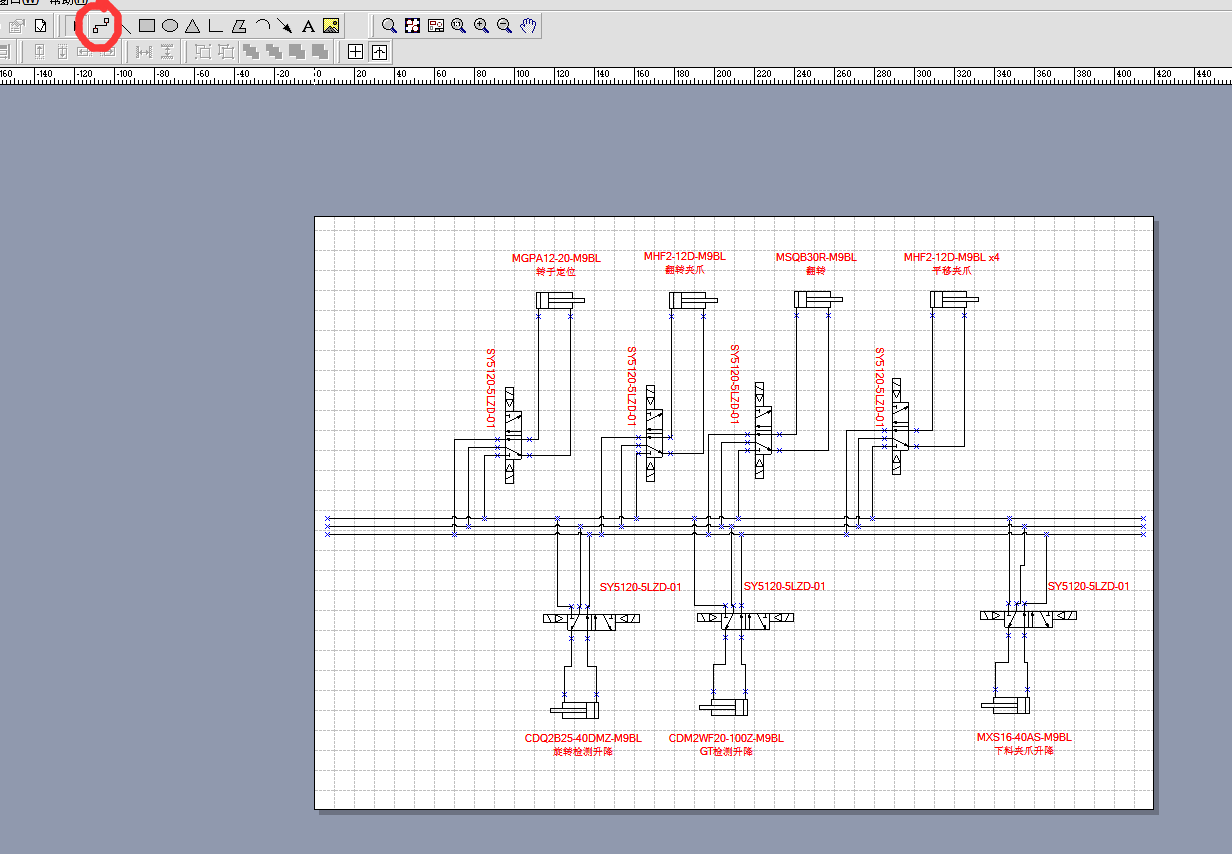1232x854 pixels.
Task: Select the 下料夹爪升降 caption text
Action: (x=1024, y=750)
